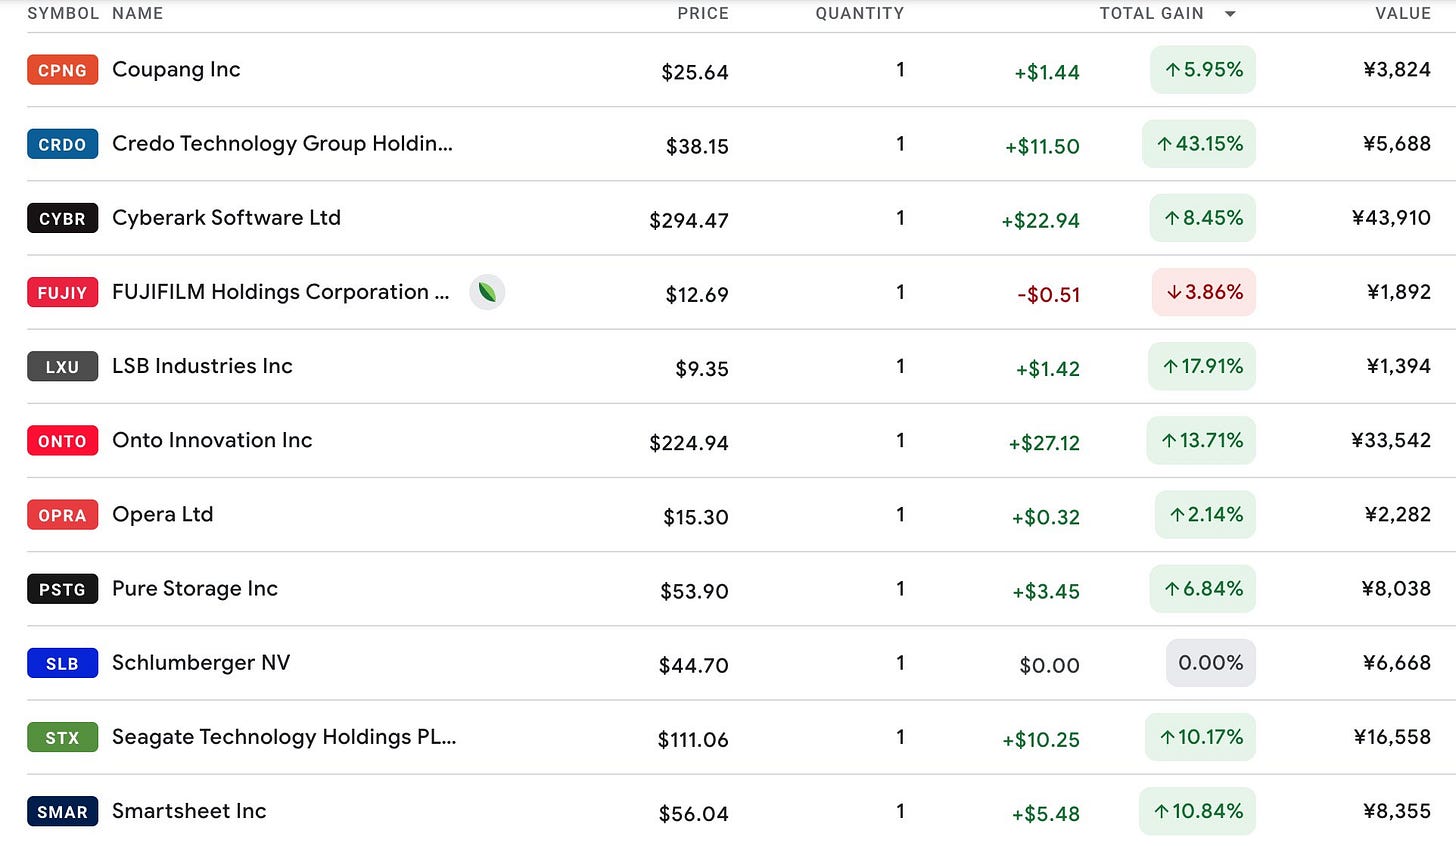Viewport: 1456px width, 846px height.
Task: Click the $12.69 price for FUJIFILM
Action: click(697, 294)
